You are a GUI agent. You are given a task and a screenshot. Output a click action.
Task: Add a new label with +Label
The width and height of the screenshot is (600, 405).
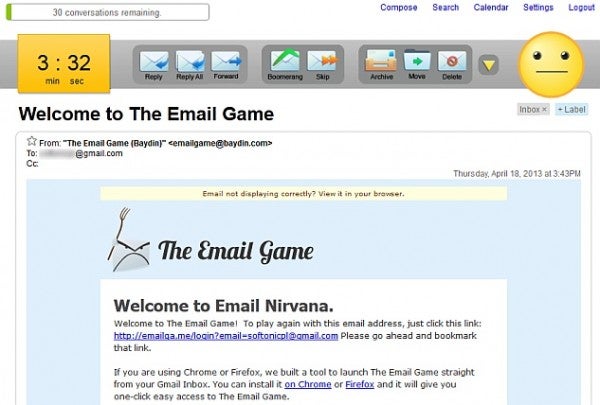click(572, 109)
